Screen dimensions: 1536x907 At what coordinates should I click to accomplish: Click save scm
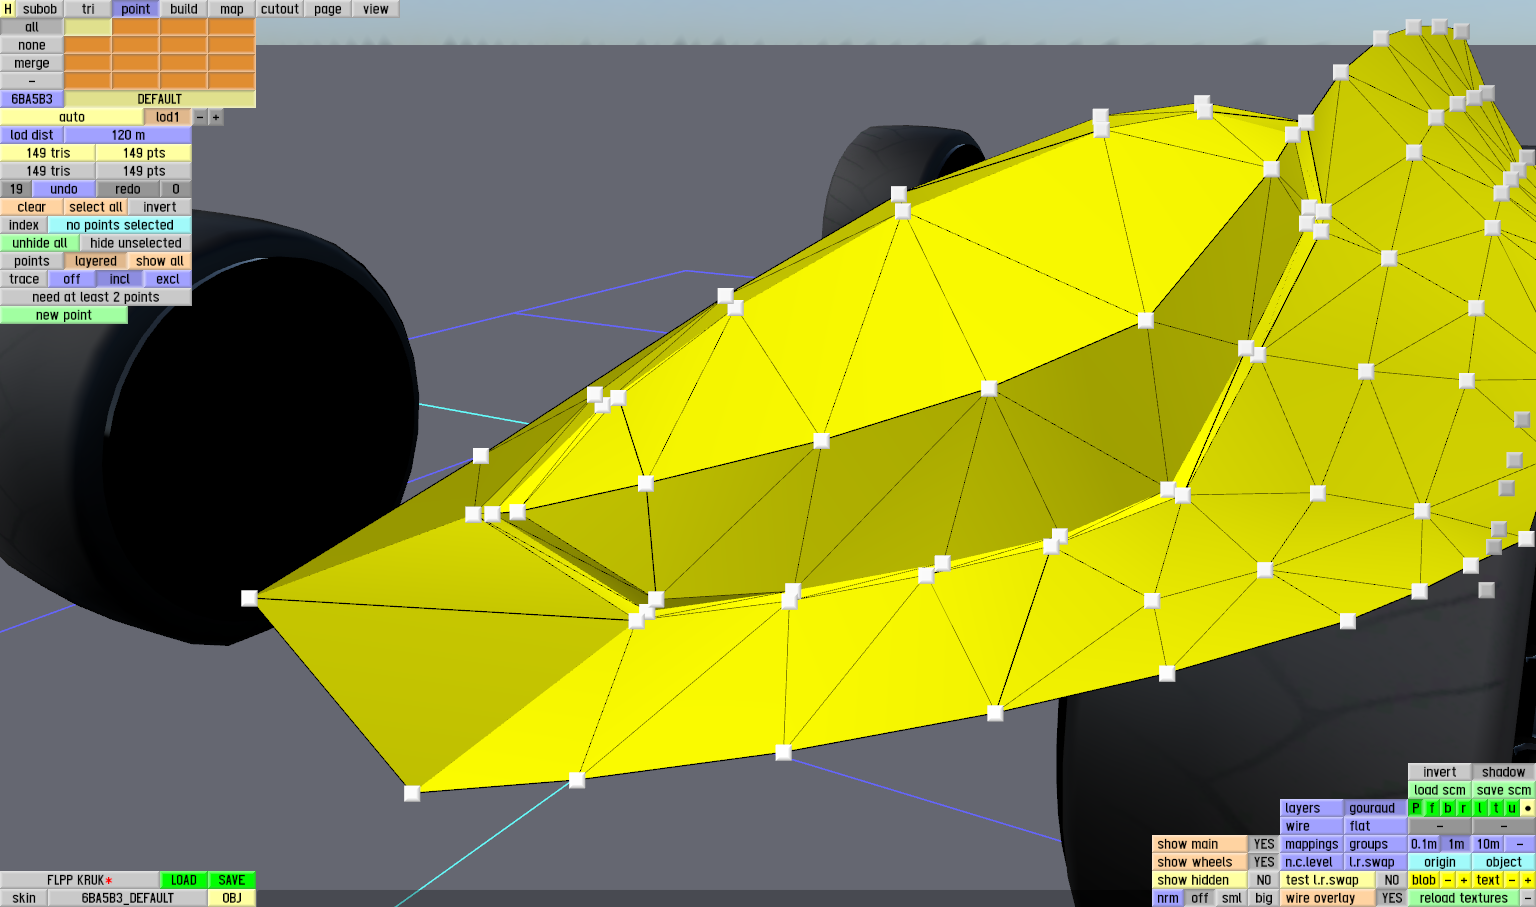pos(1504,790)
